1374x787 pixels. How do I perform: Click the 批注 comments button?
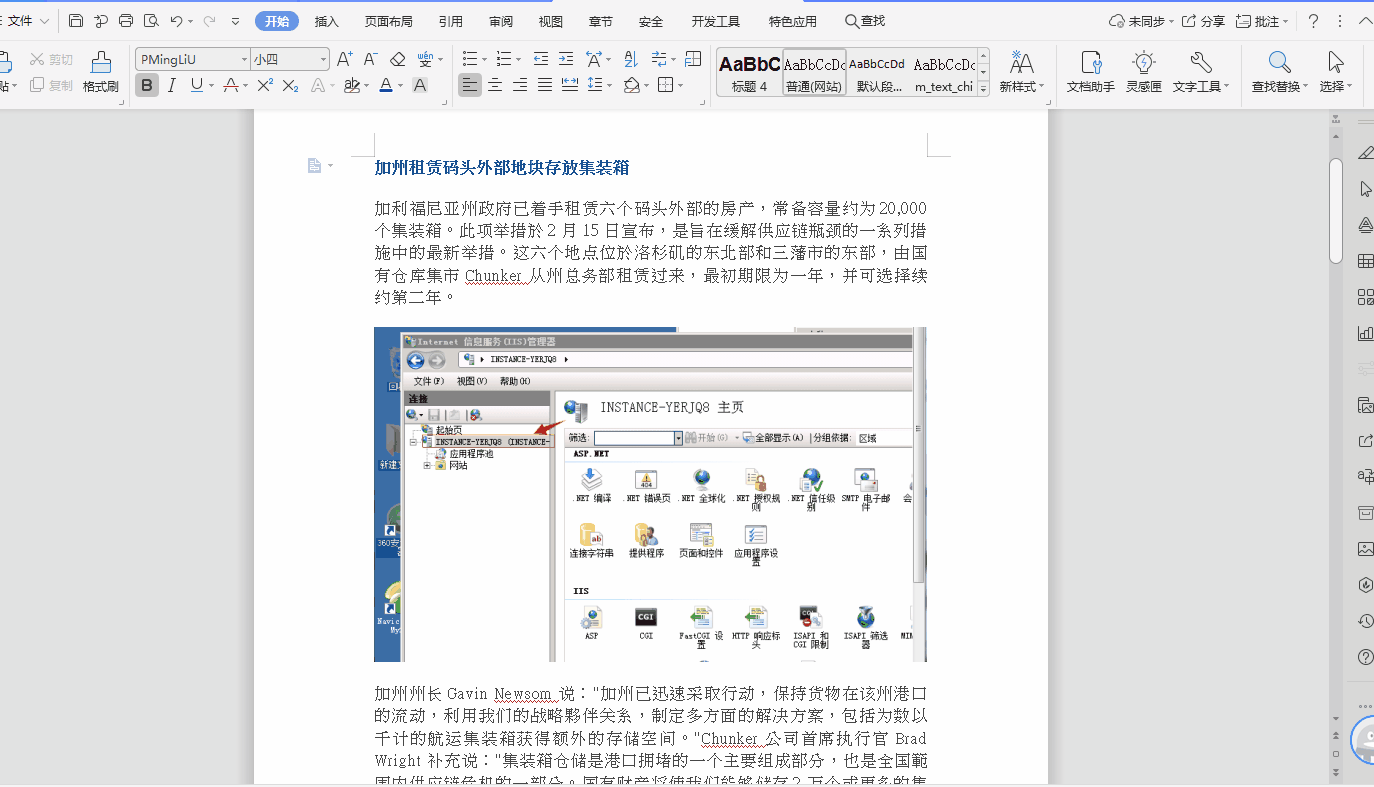(x=1262, y=21)
